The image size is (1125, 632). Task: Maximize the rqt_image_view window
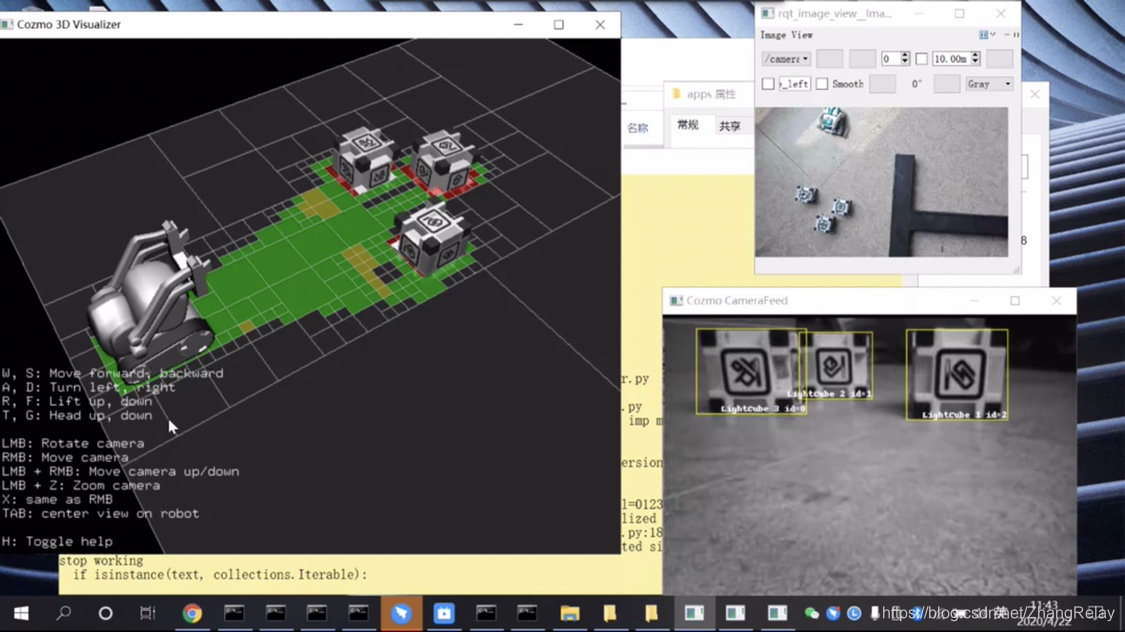pyautogui.click(x=959, y=14)
